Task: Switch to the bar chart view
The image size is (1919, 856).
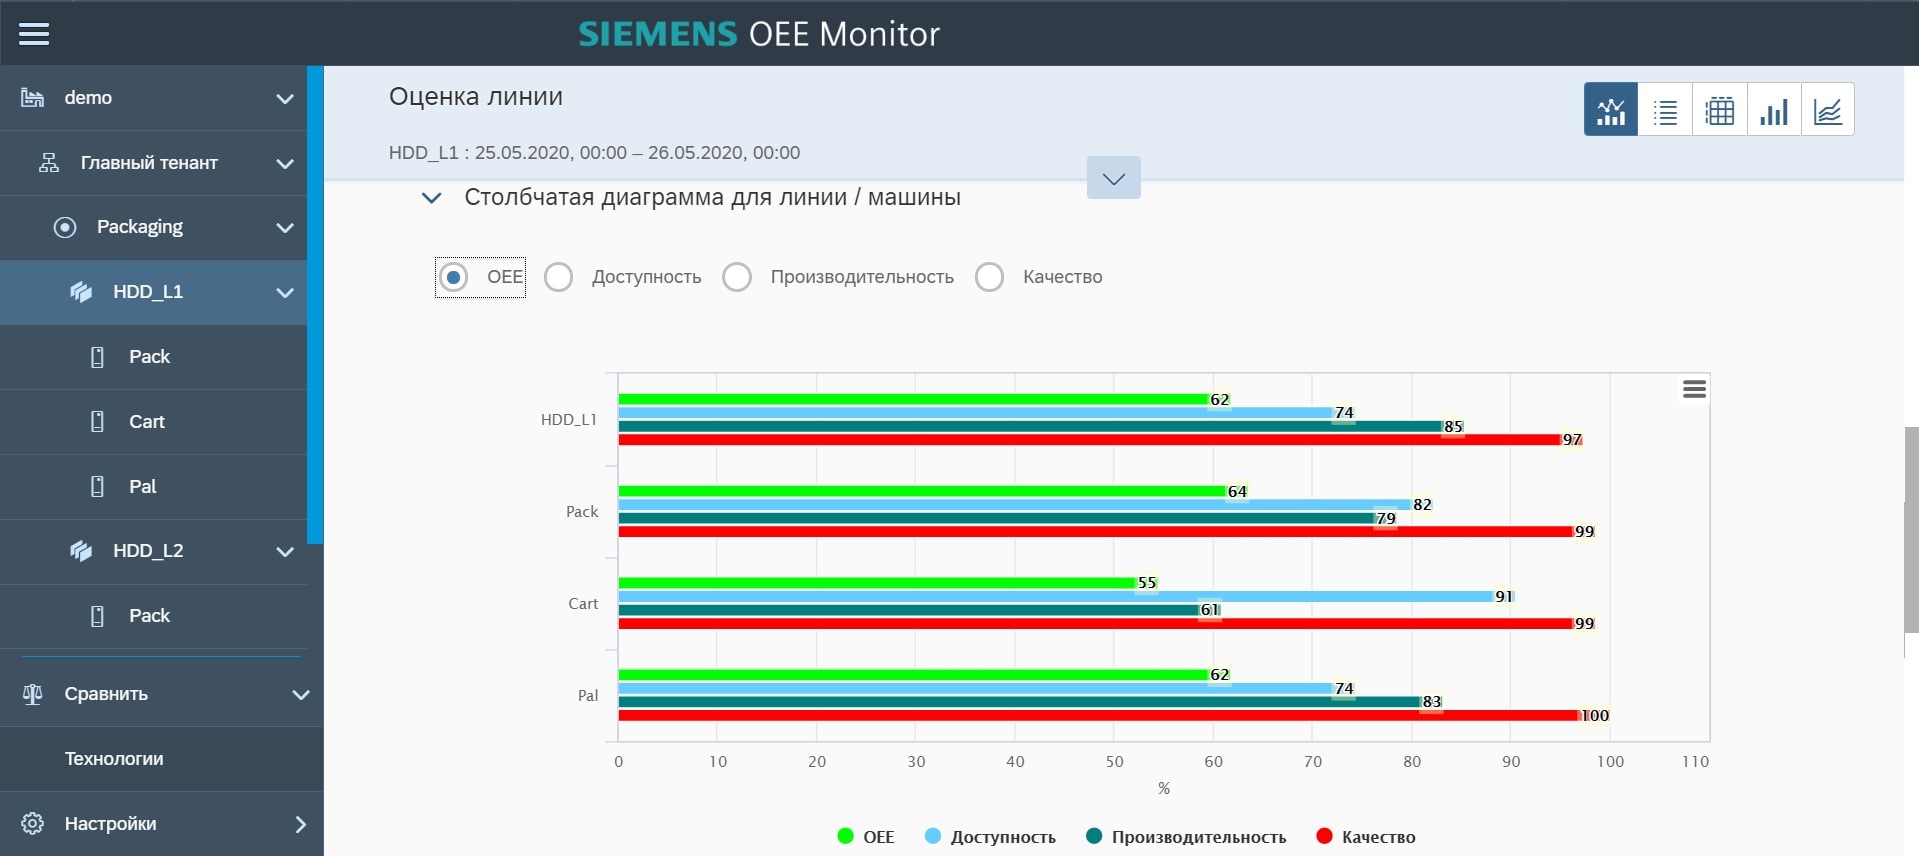Action: (x=1773, y=109)
